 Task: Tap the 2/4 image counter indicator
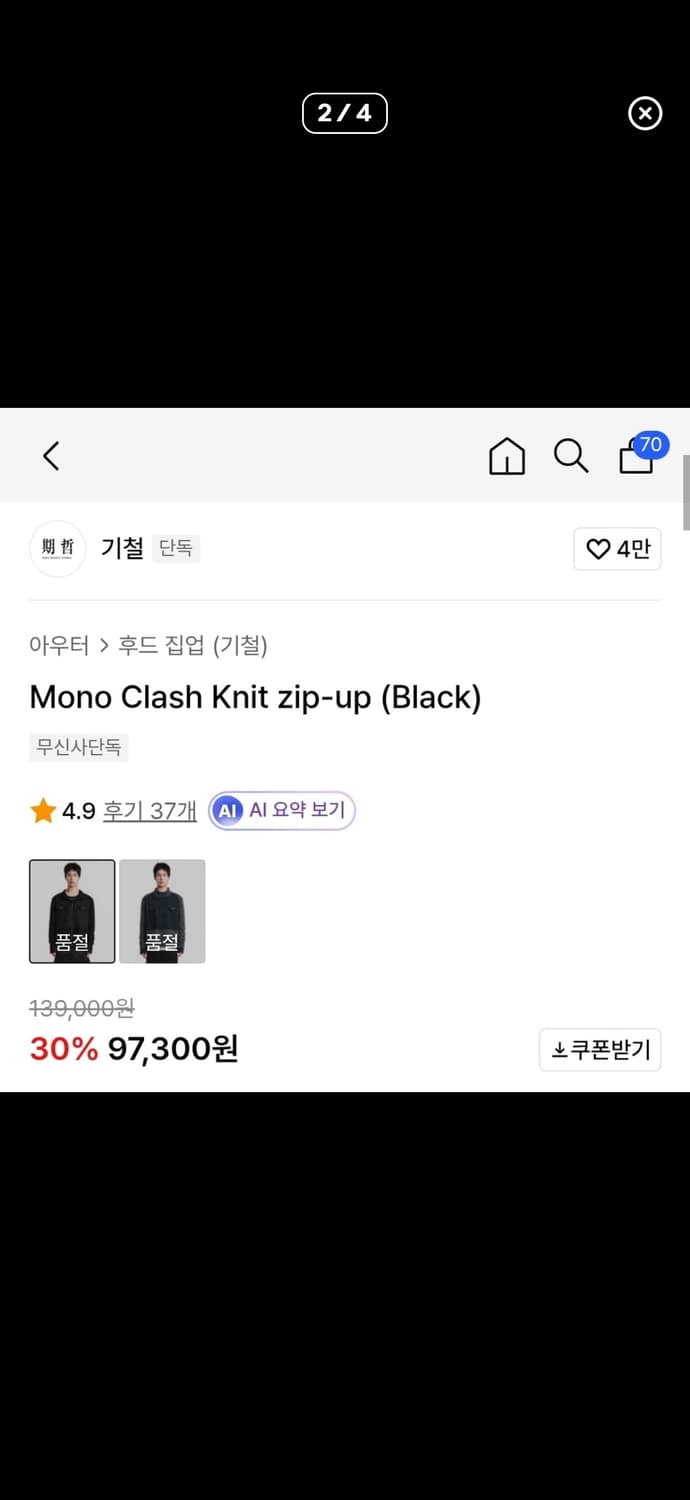point(345,113)
